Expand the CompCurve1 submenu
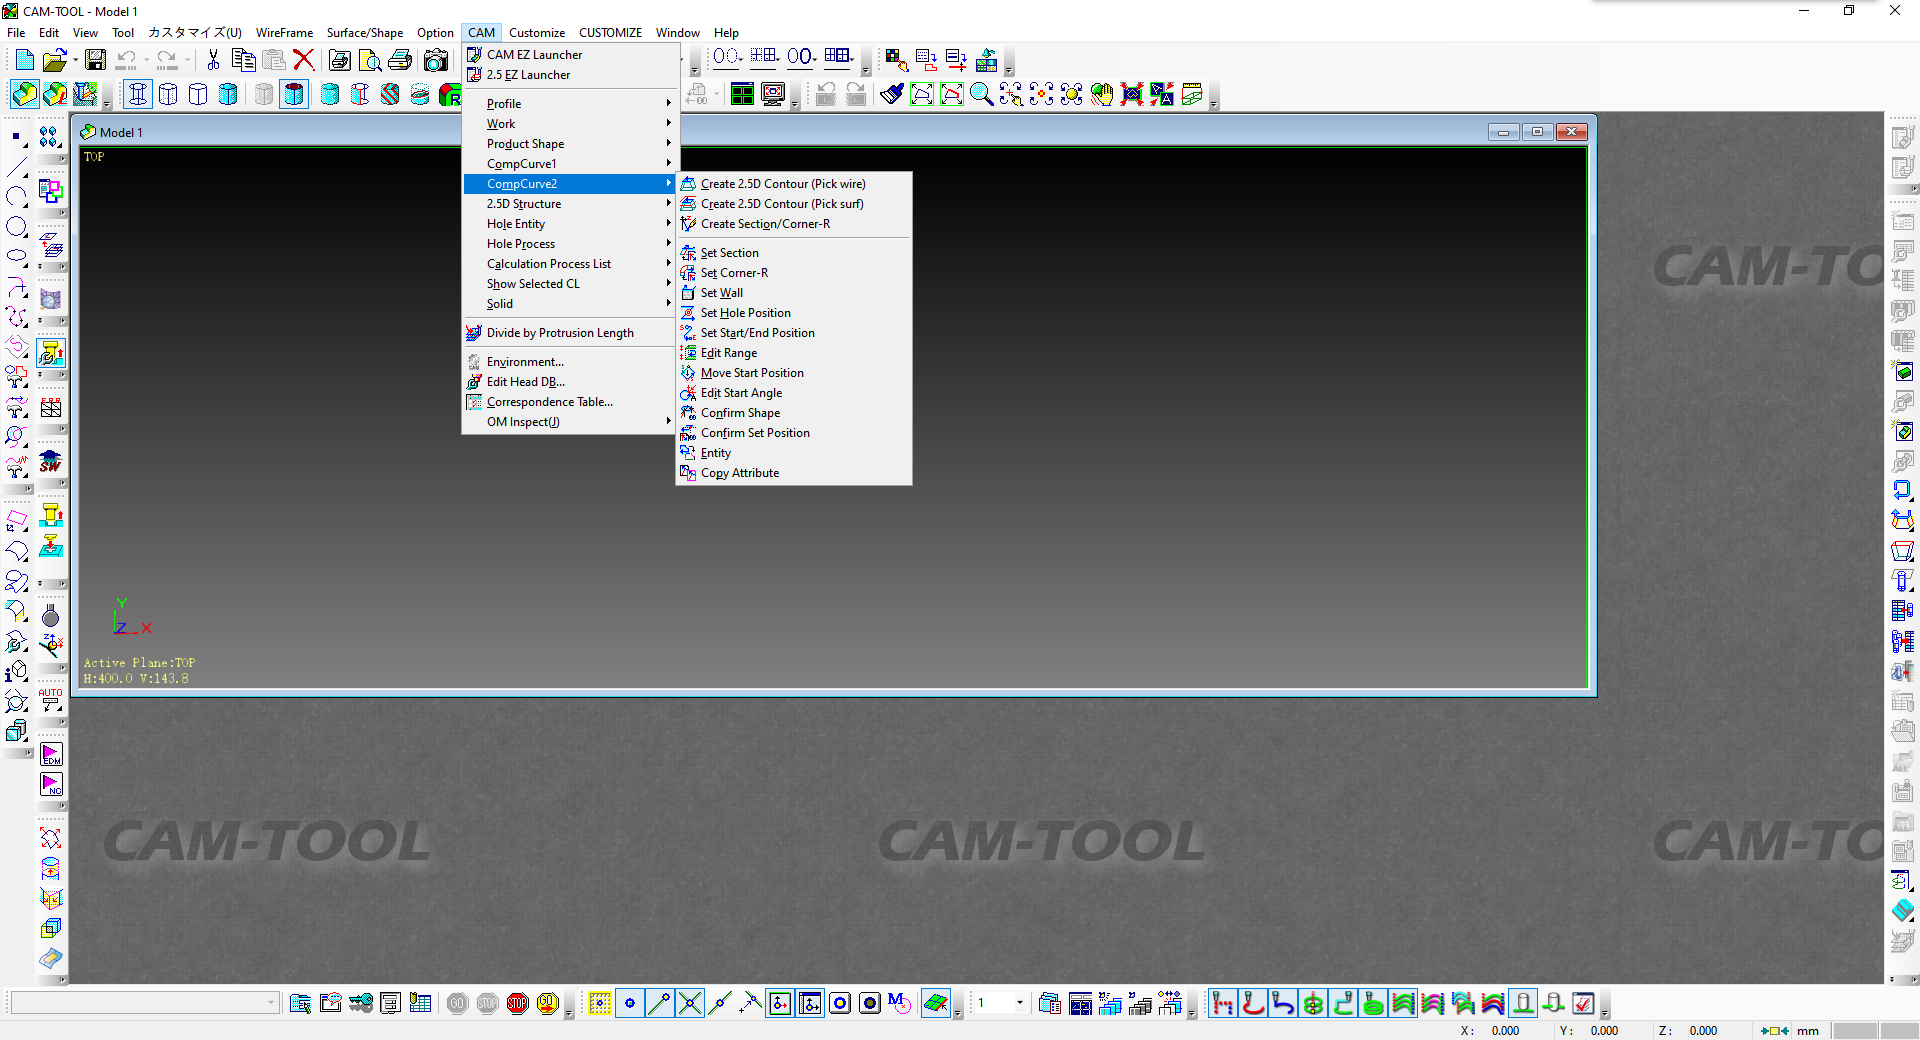Image resolution: width=1920 pixels, height=1040 pixels. pyautogui.click(x=571, y=164)
